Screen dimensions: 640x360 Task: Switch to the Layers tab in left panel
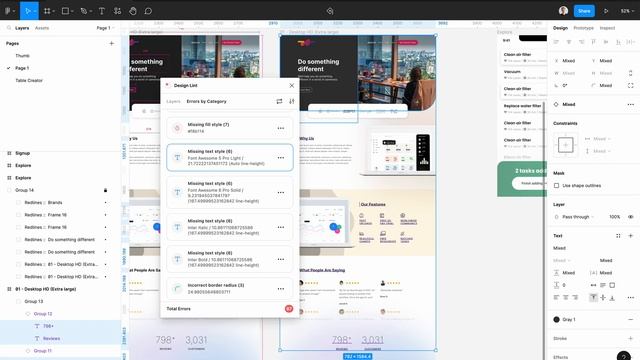pos(22,28)
